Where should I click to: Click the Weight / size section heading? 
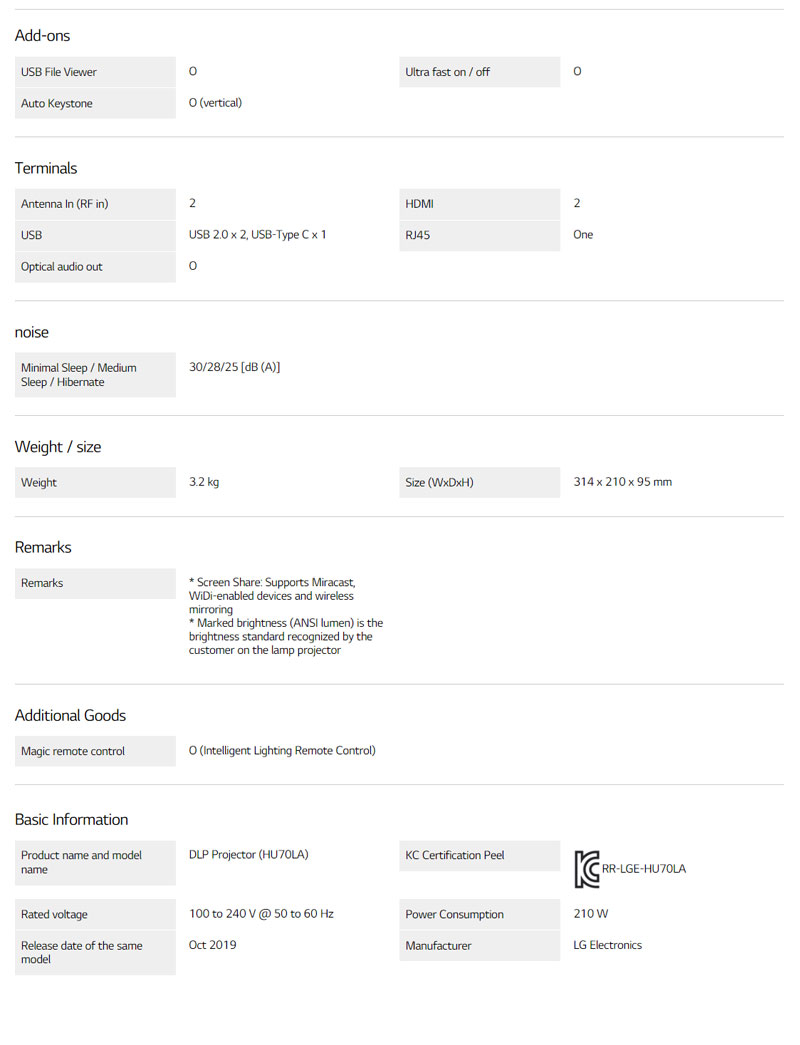(x=58, y=447)
